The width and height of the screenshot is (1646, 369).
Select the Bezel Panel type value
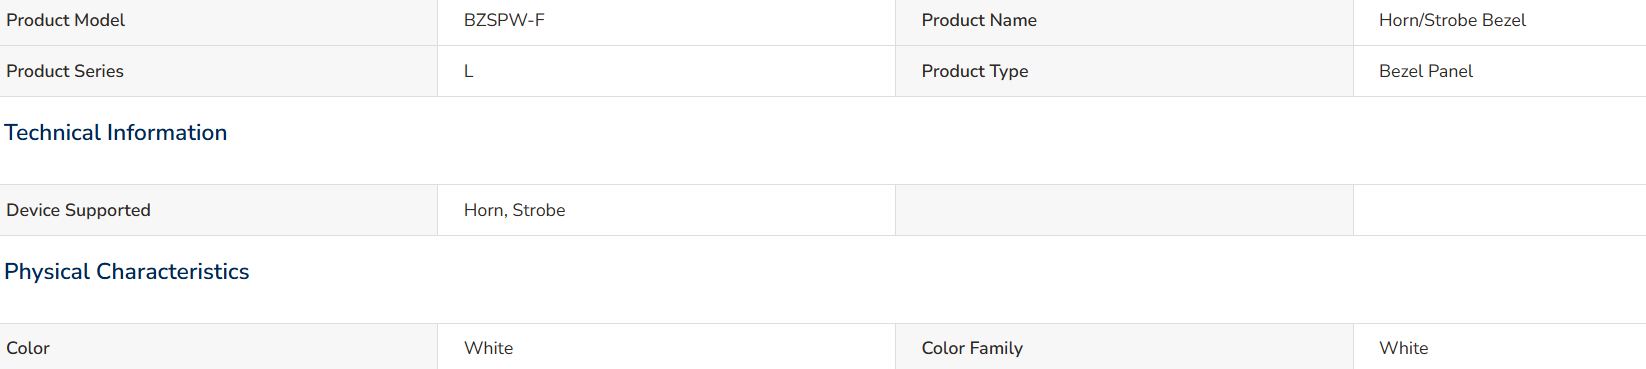click(1426, 71)
